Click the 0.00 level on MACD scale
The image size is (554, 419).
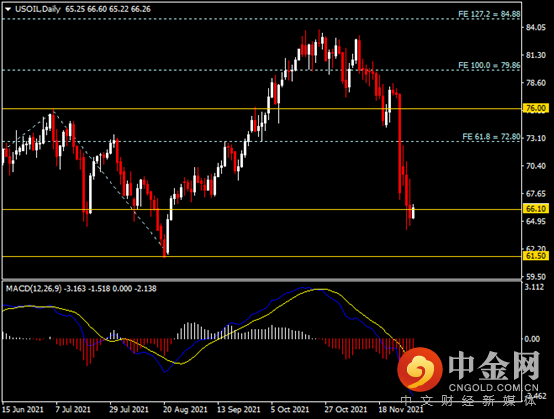click(x=532, y=339)
